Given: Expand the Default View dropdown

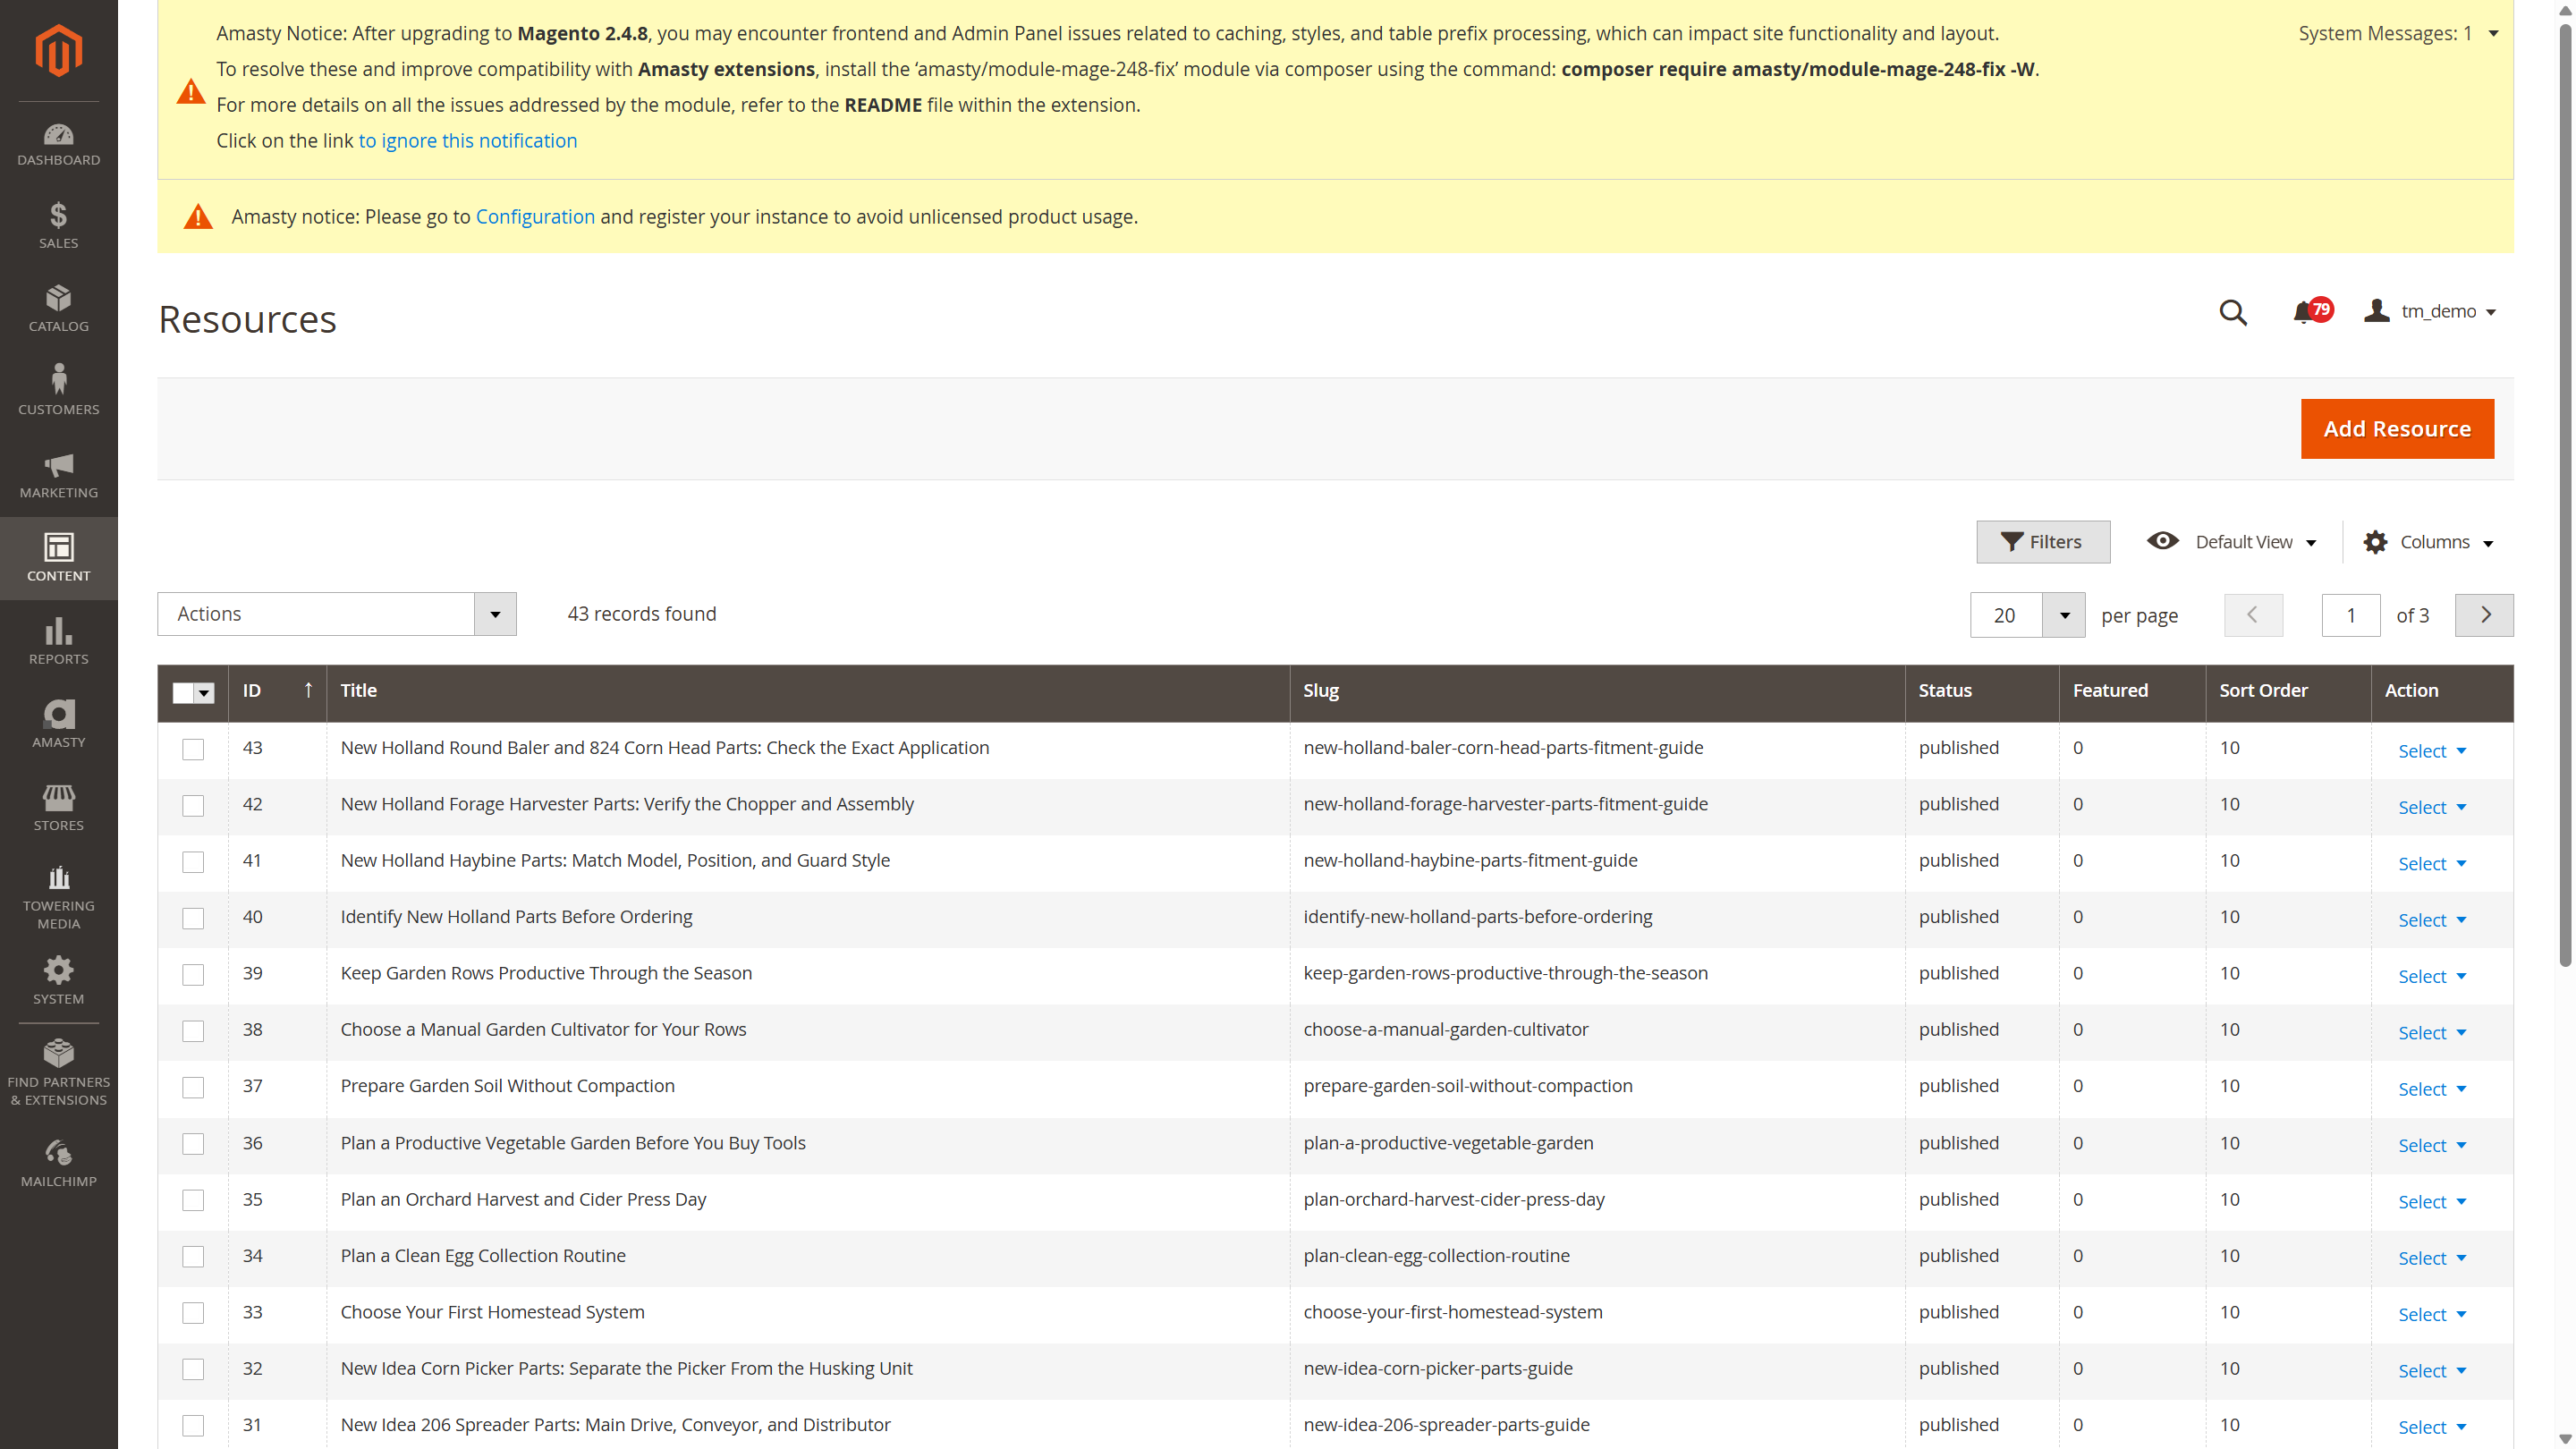Looking at the screenshot, I should point(2311,543).
